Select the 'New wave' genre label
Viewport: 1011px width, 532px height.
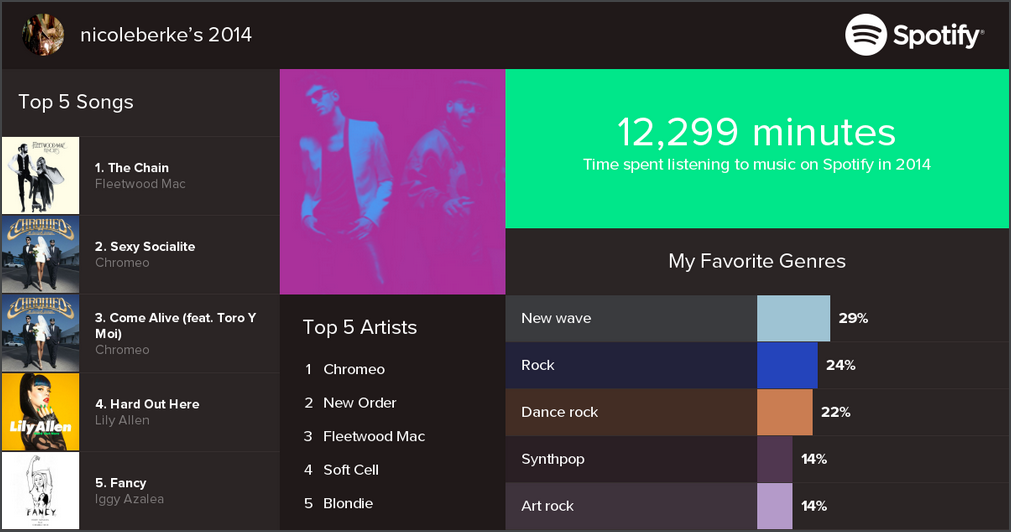(556, 319)
